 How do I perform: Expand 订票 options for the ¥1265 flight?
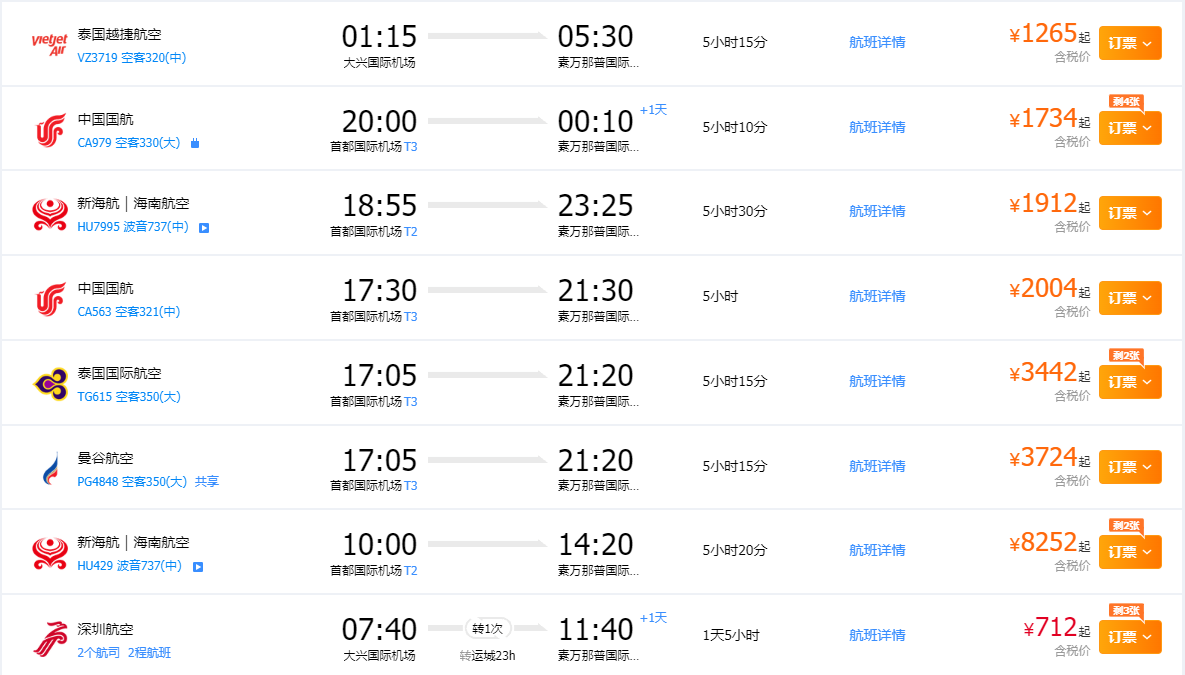pyautogui.click(x=1130, y=43)
